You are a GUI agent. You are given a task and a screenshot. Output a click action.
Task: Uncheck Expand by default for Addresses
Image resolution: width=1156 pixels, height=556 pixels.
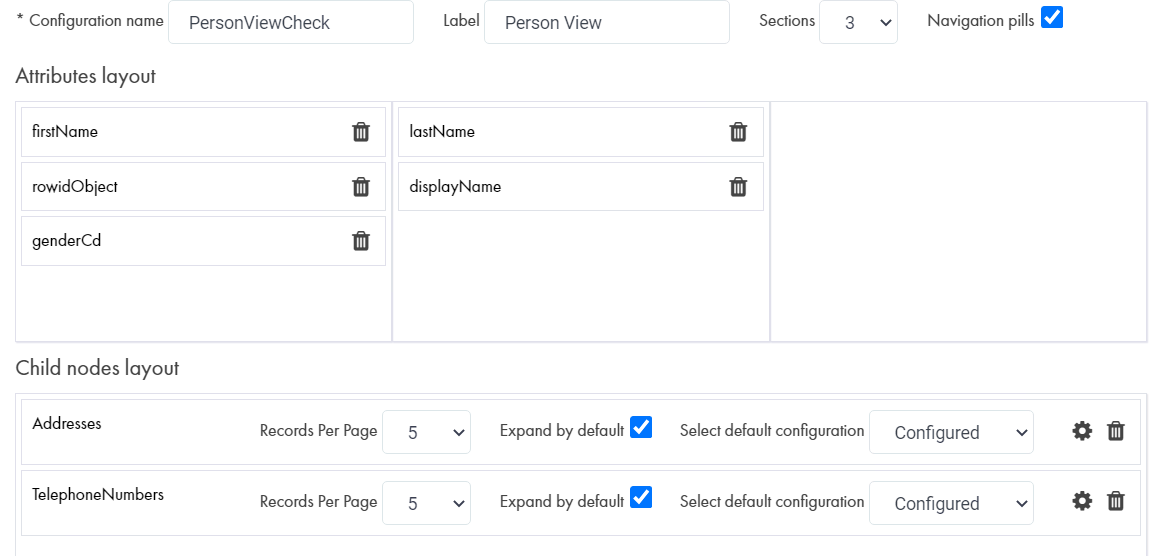641,428
